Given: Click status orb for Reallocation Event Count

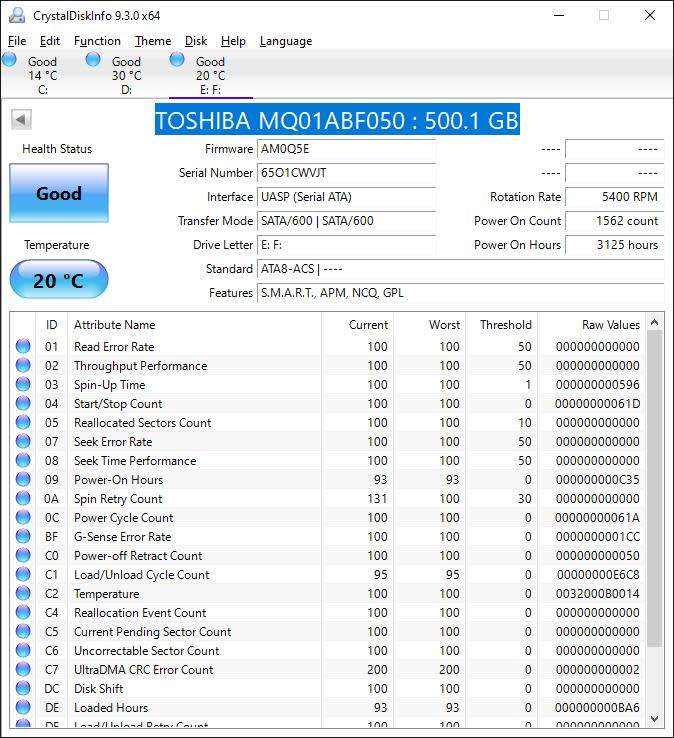Looking at the screenshot, I should coord(23,612).
